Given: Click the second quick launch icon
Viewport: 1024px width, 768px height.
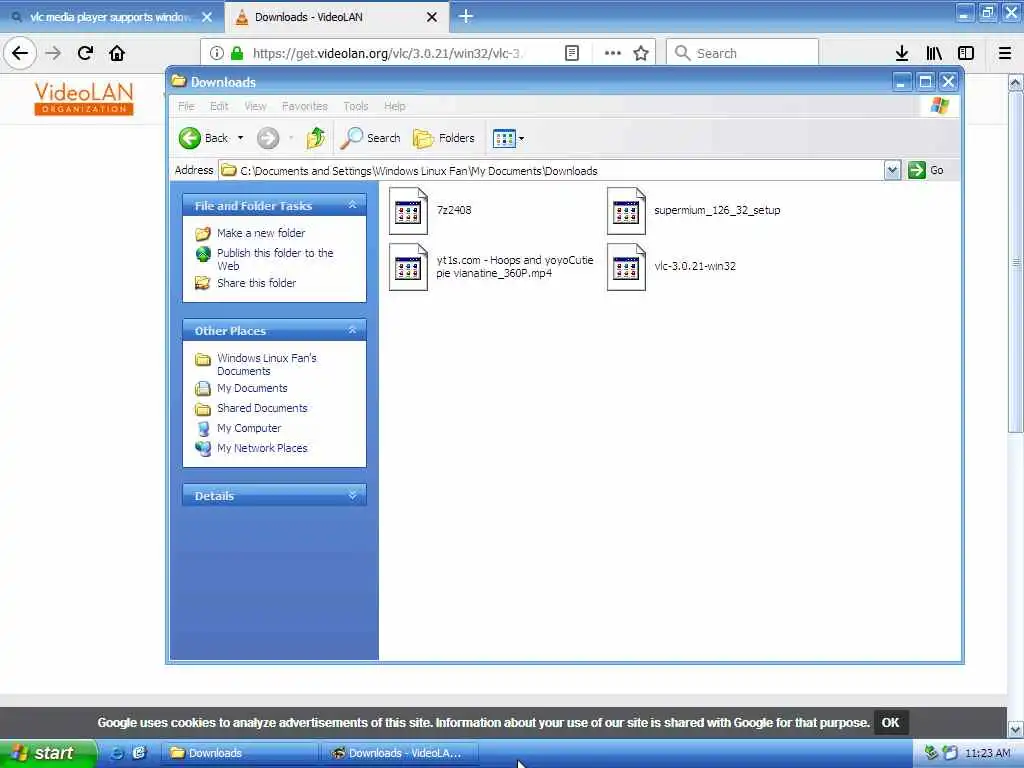Looking at the screenshot, I should click(138, 753).
